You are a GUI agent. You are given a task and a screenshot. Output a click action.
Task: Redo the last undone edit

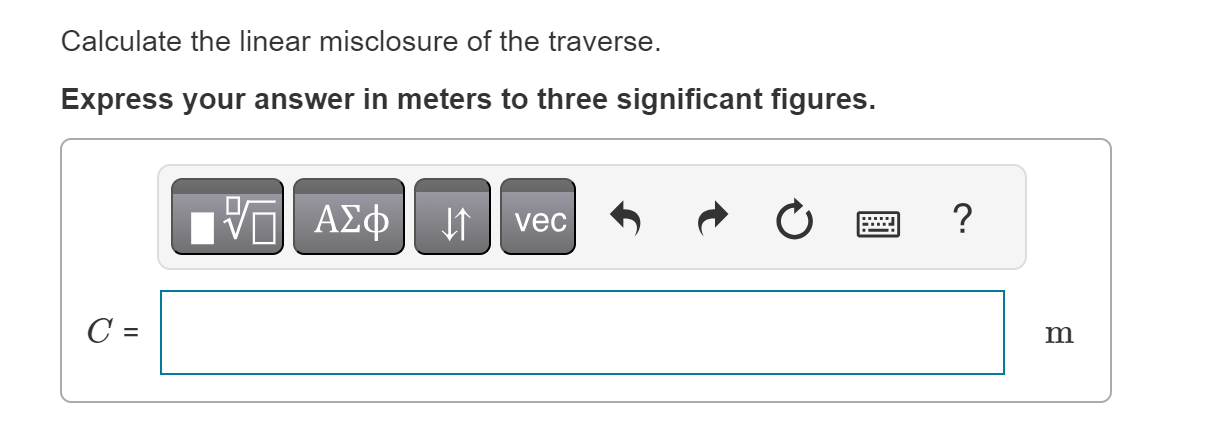(709, 217)
